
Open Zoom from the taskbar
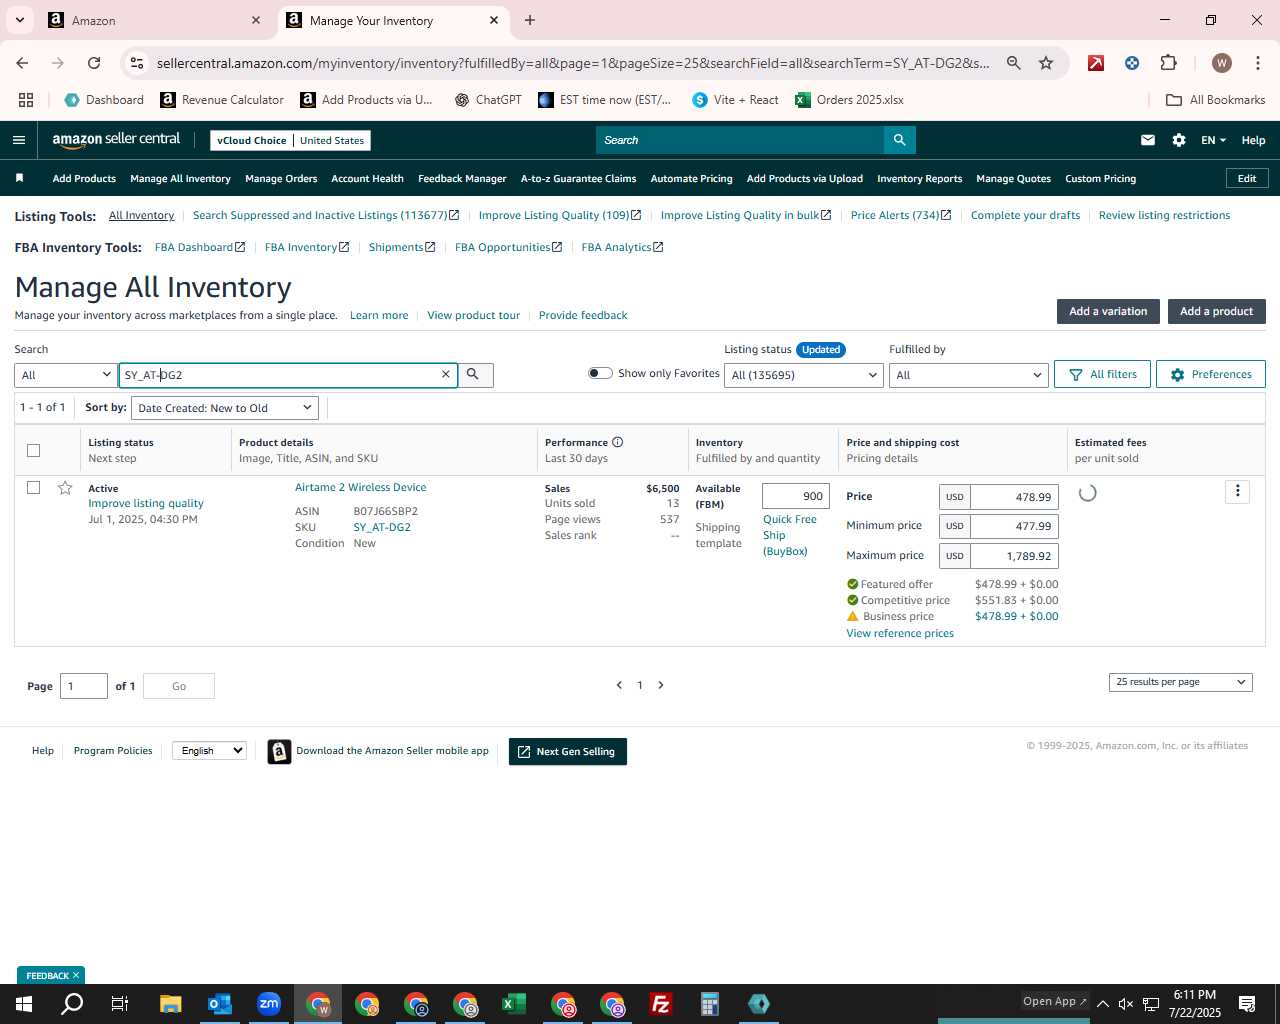pyautogui.click(x=269, y=1004)
